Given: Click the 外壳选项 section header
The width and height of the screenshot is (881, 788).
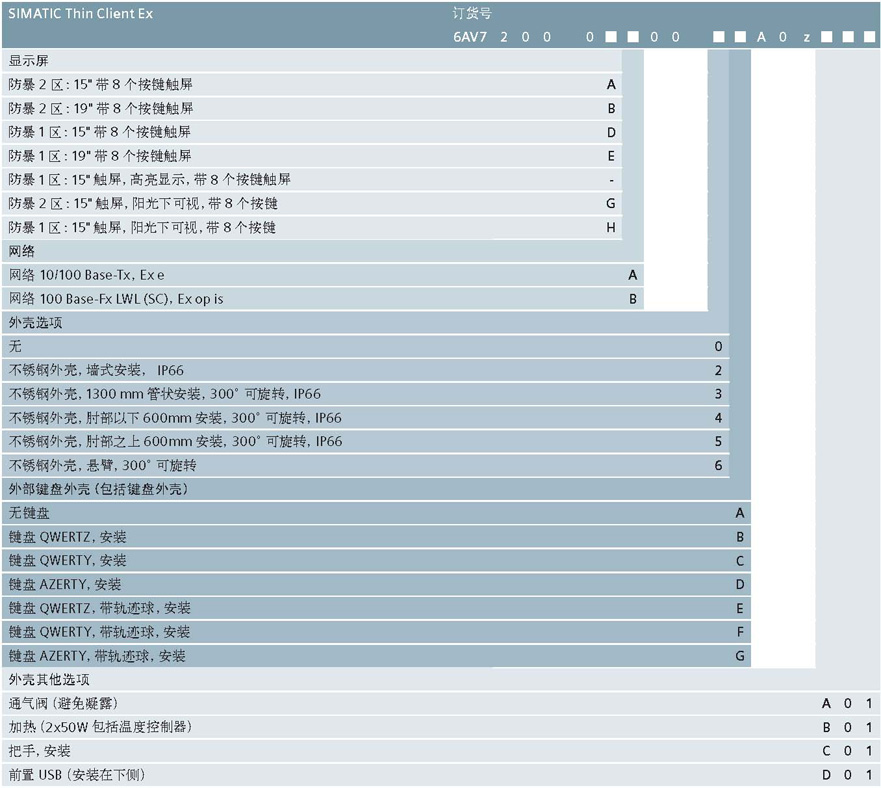Looking at the screenshot, I should [x=36, y=323].
